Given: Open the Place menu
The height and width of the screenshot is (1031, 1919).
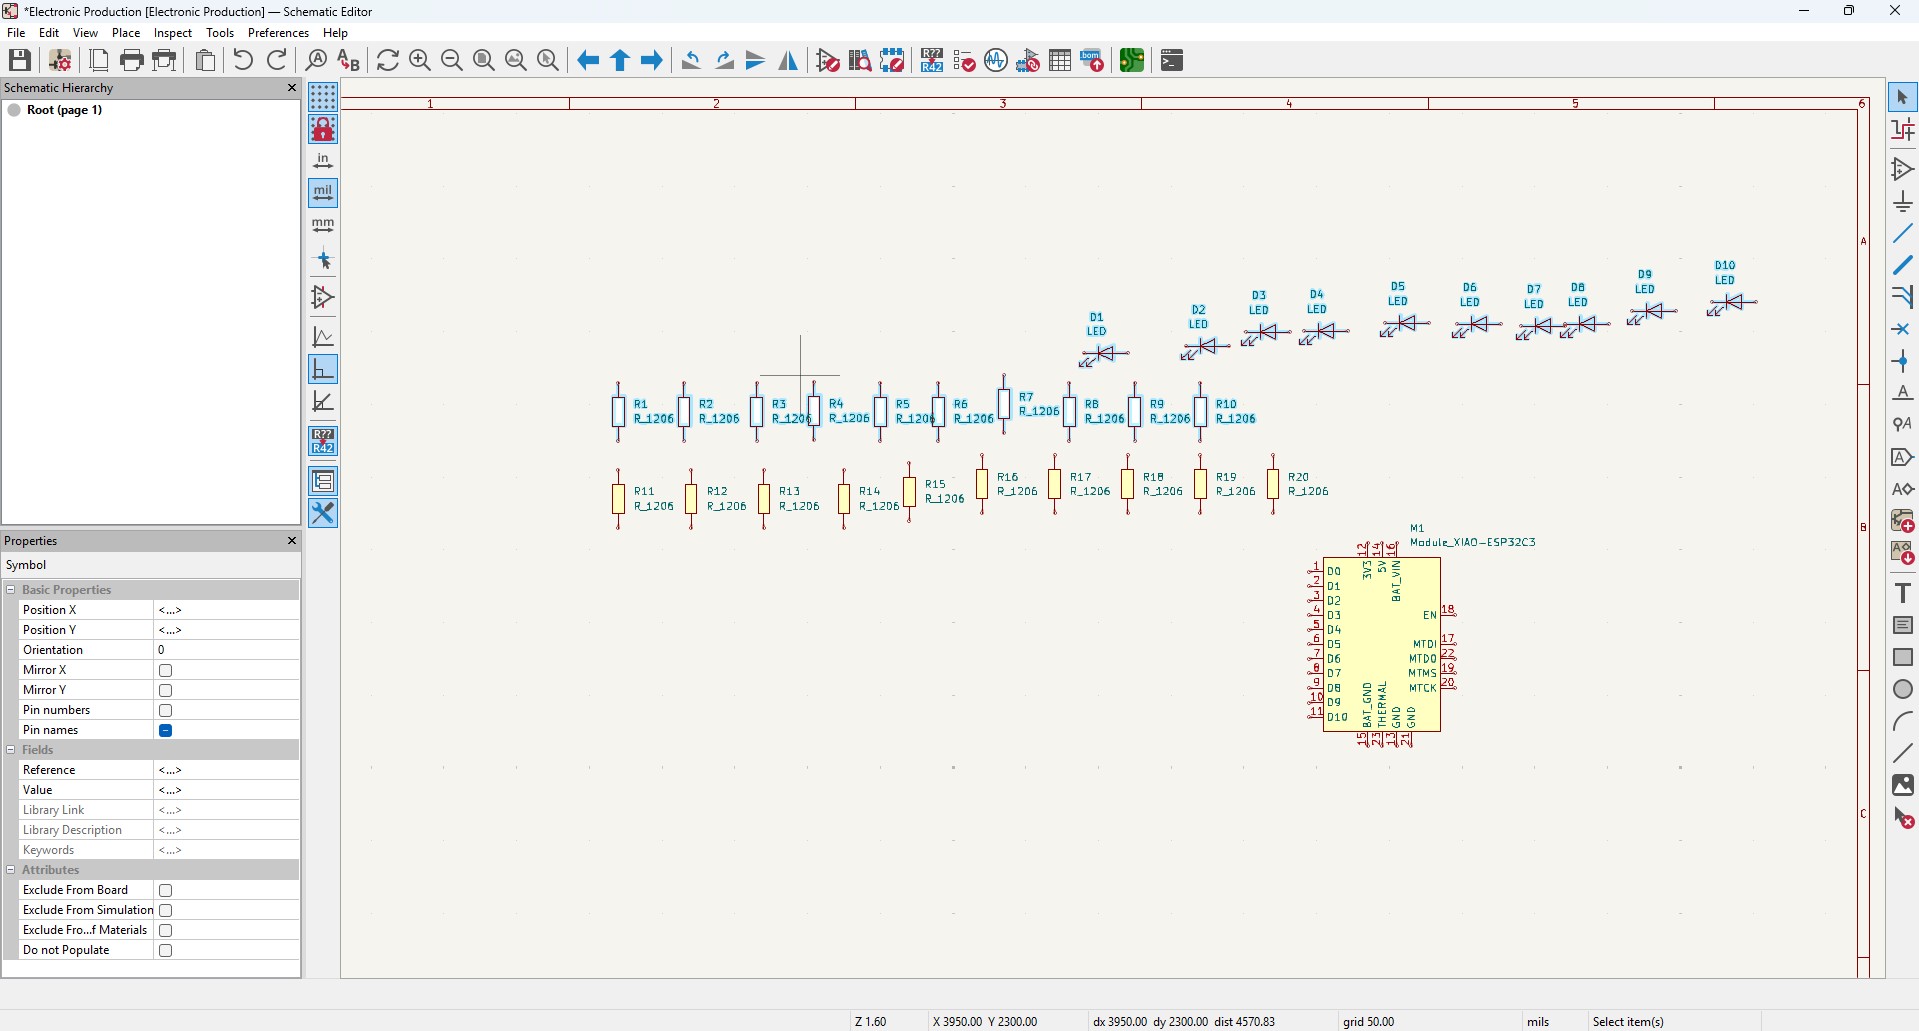Looking at the screenshot, I should click(126, 33).
